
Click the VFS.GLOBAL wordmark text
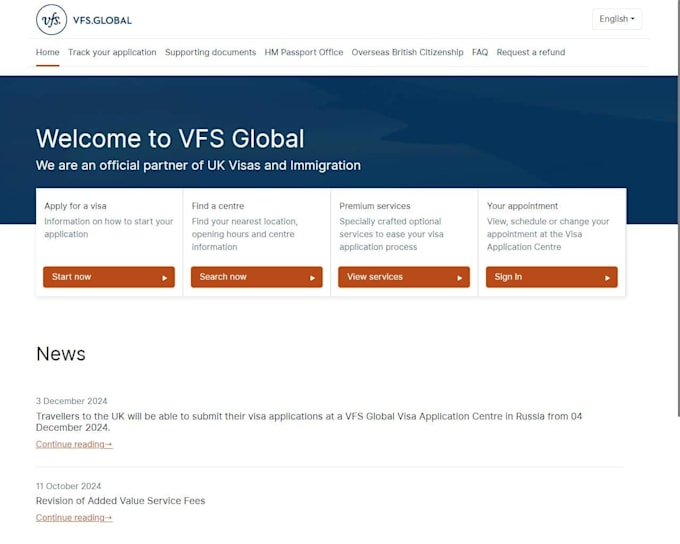102,20
